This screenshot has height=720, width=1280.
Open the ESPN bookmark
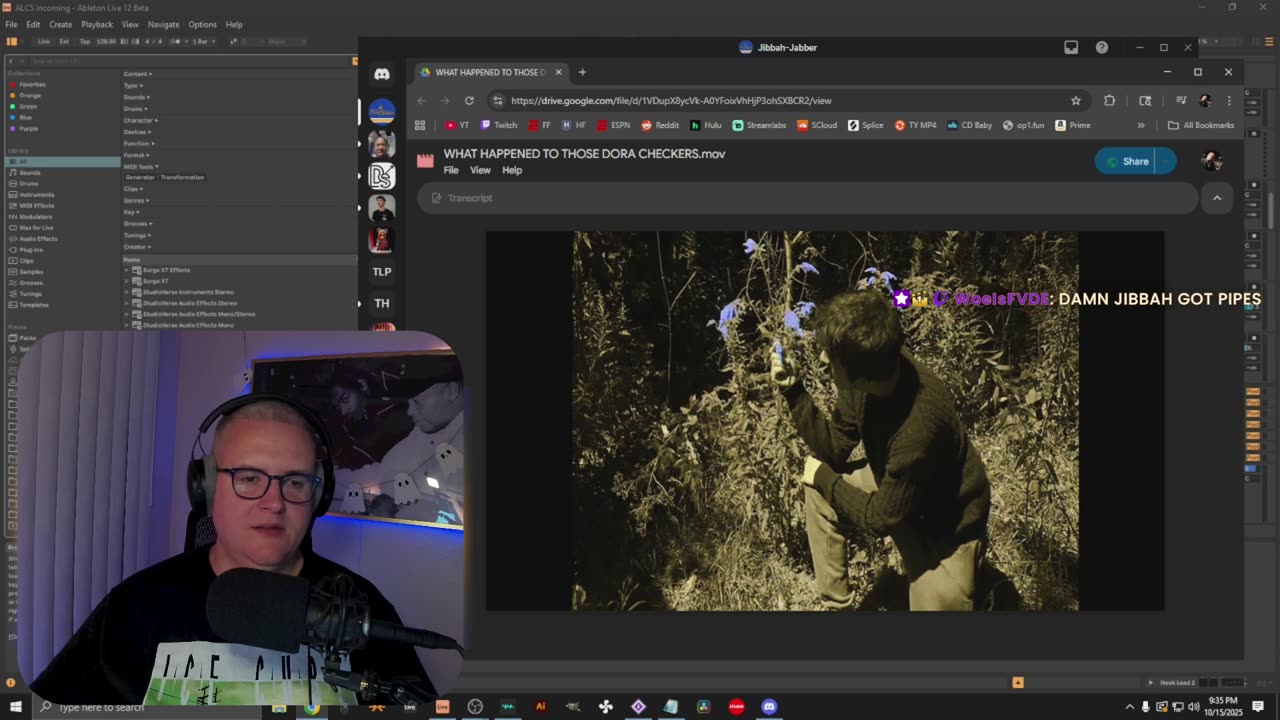[613, 125]
